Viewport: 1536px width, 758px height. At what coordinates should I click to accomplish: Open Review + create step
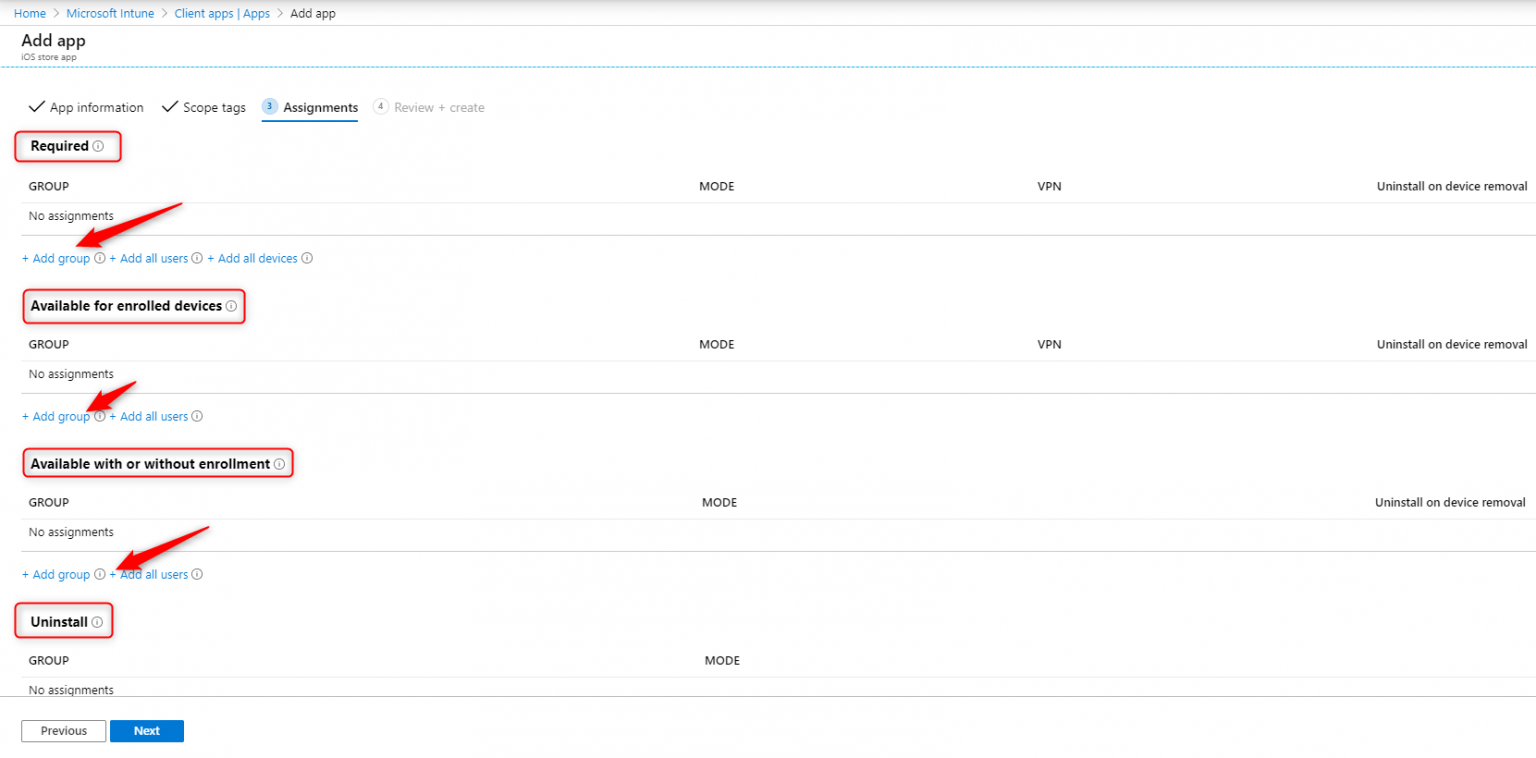tap(438, 107)
